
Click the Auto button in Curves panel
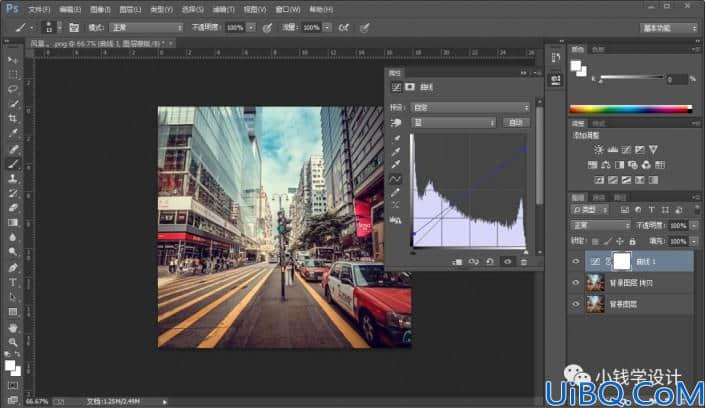(x=516, y=122)
